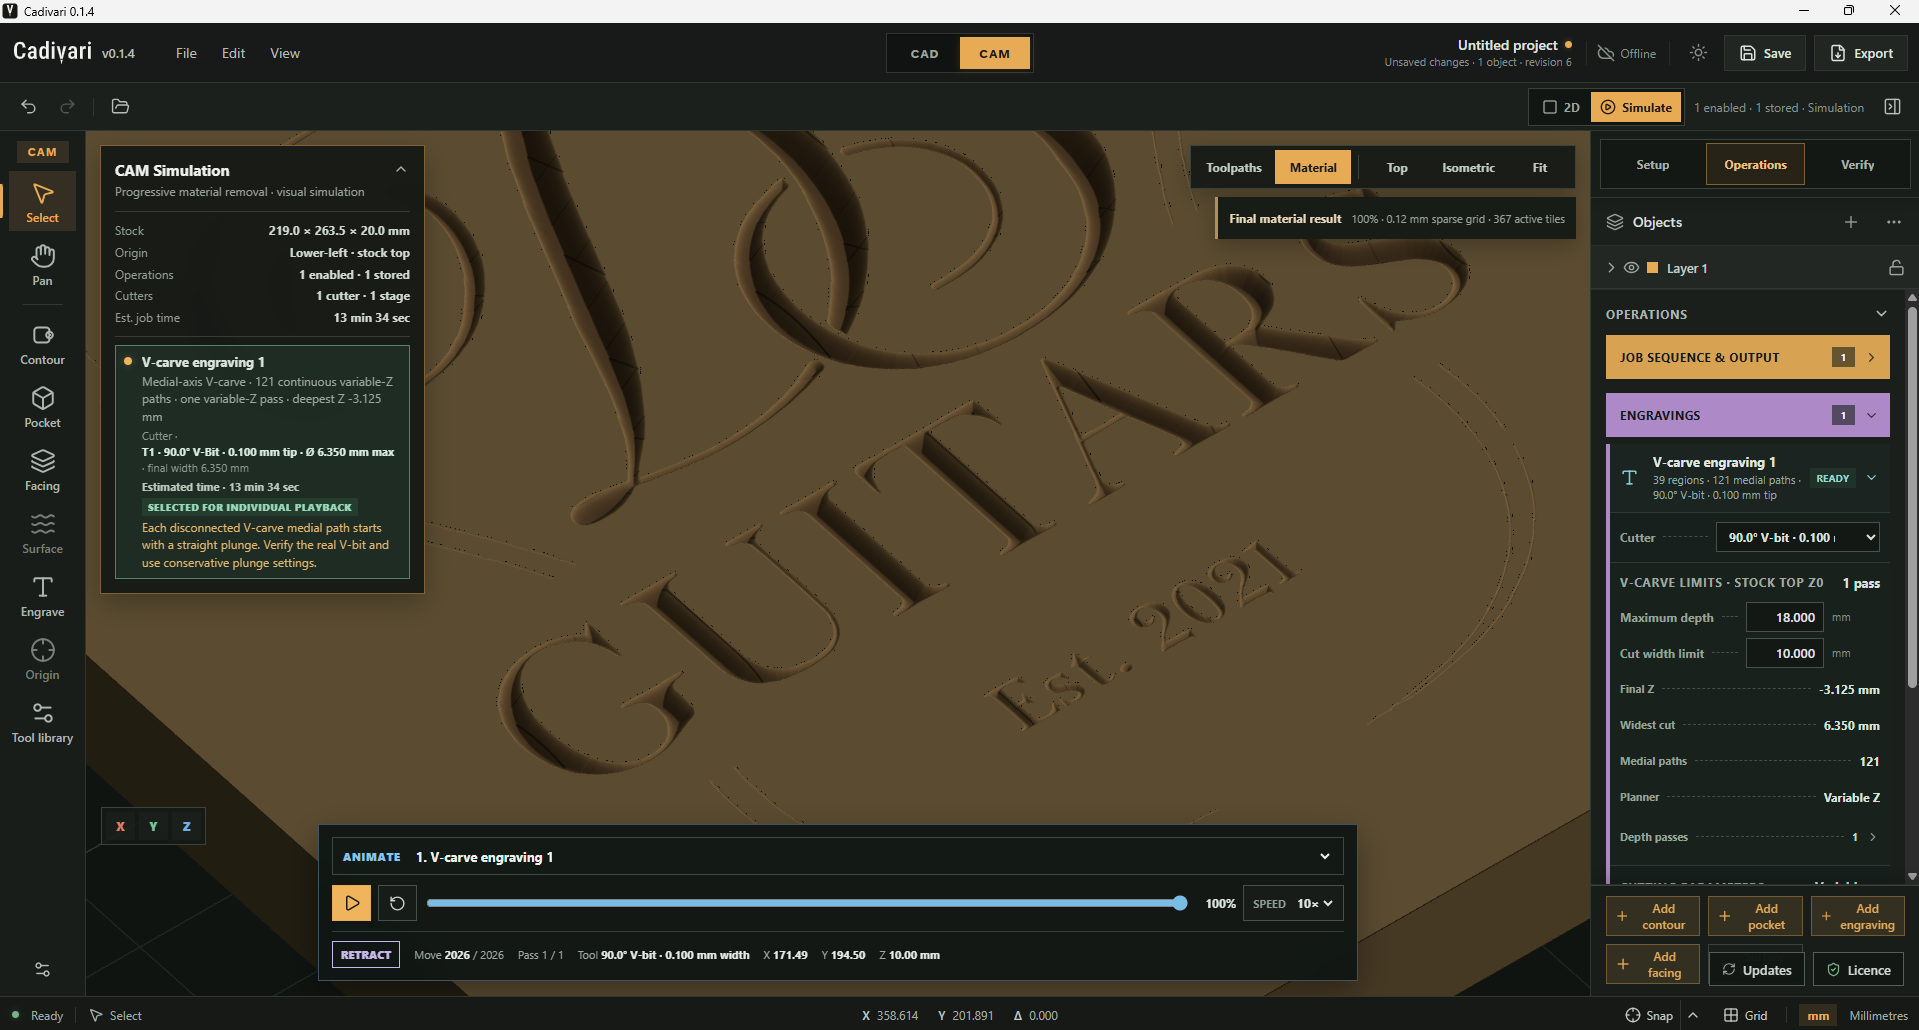Open the Animate operation dropdown
1919x1030 pixels.
(837, 857)
